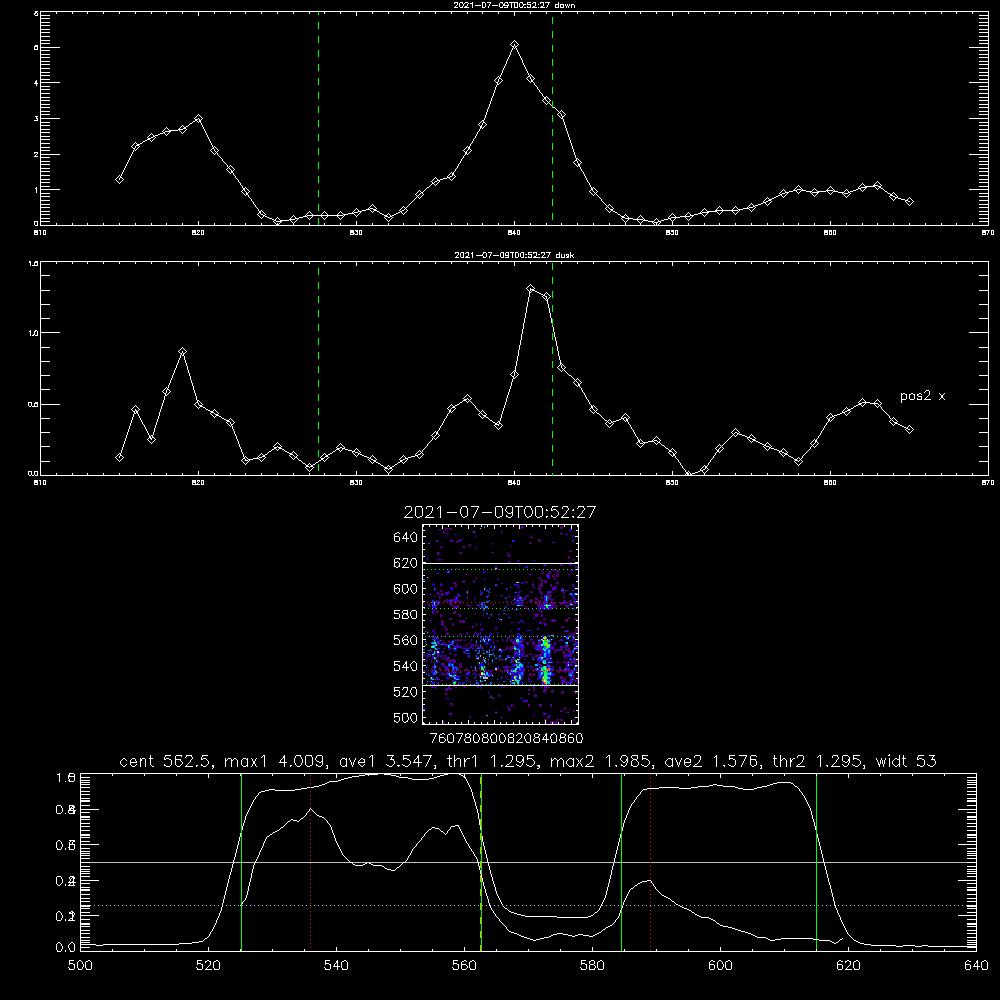
Task: Click left green dashed line in dawn plot
Action: [318, 118]
